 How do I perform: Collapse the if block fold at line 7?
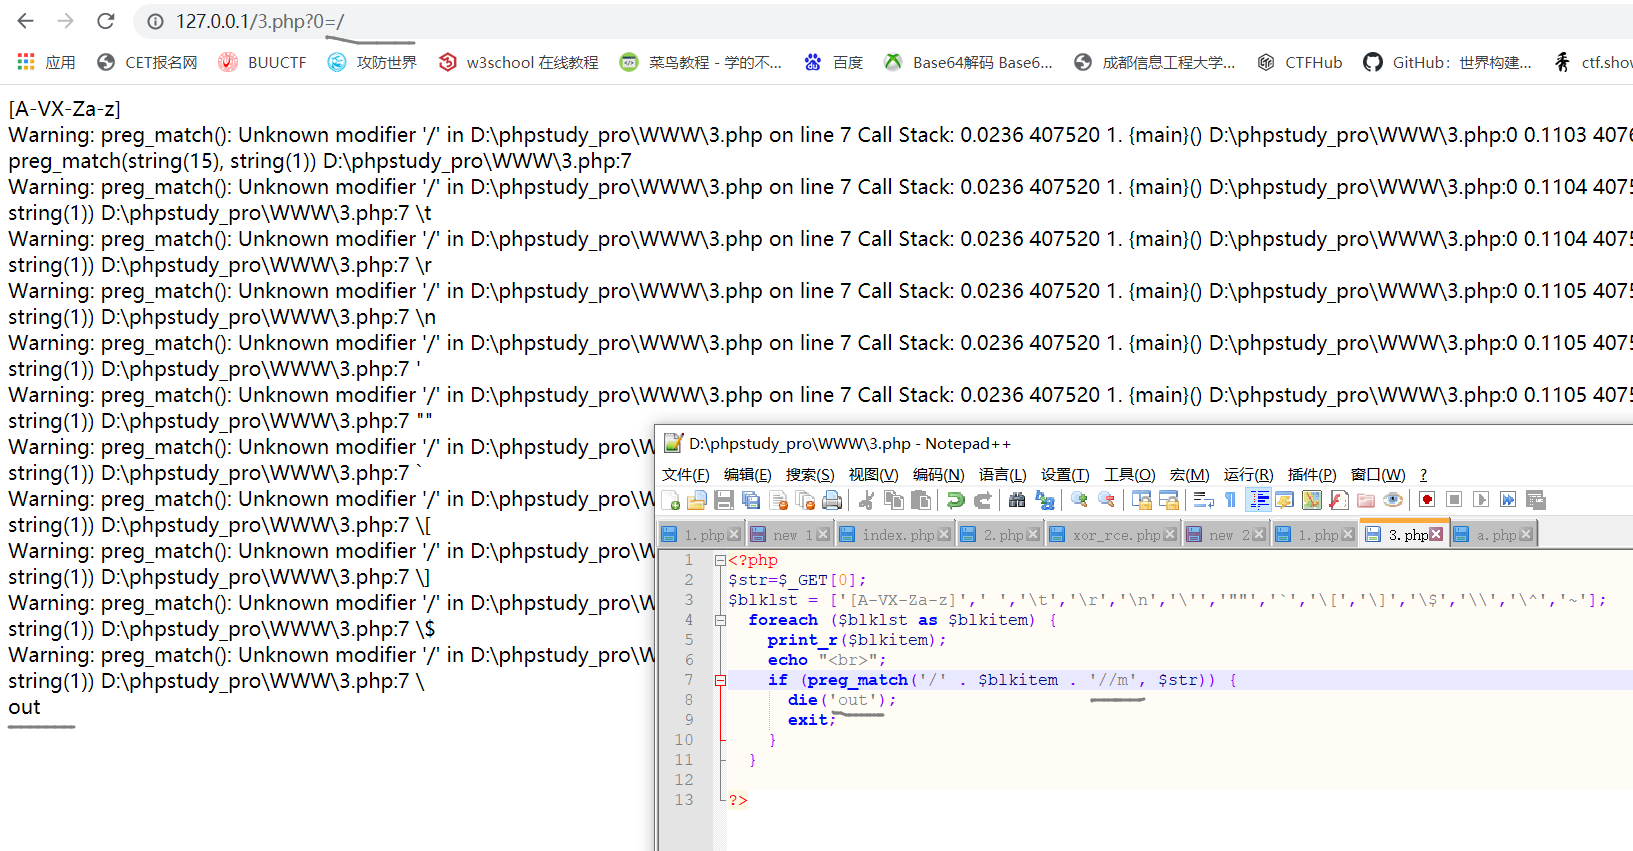[720, 681]
